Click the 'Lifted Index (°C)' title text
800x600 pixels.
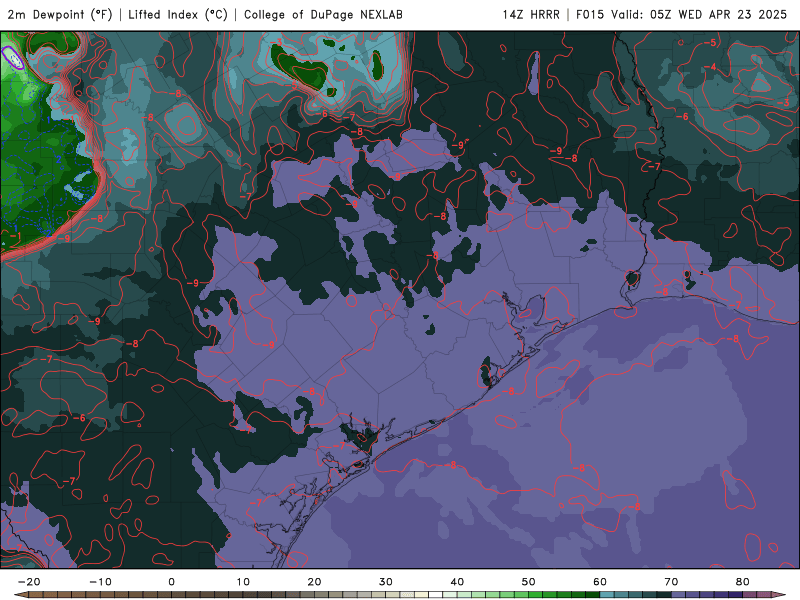click(178, 14)
